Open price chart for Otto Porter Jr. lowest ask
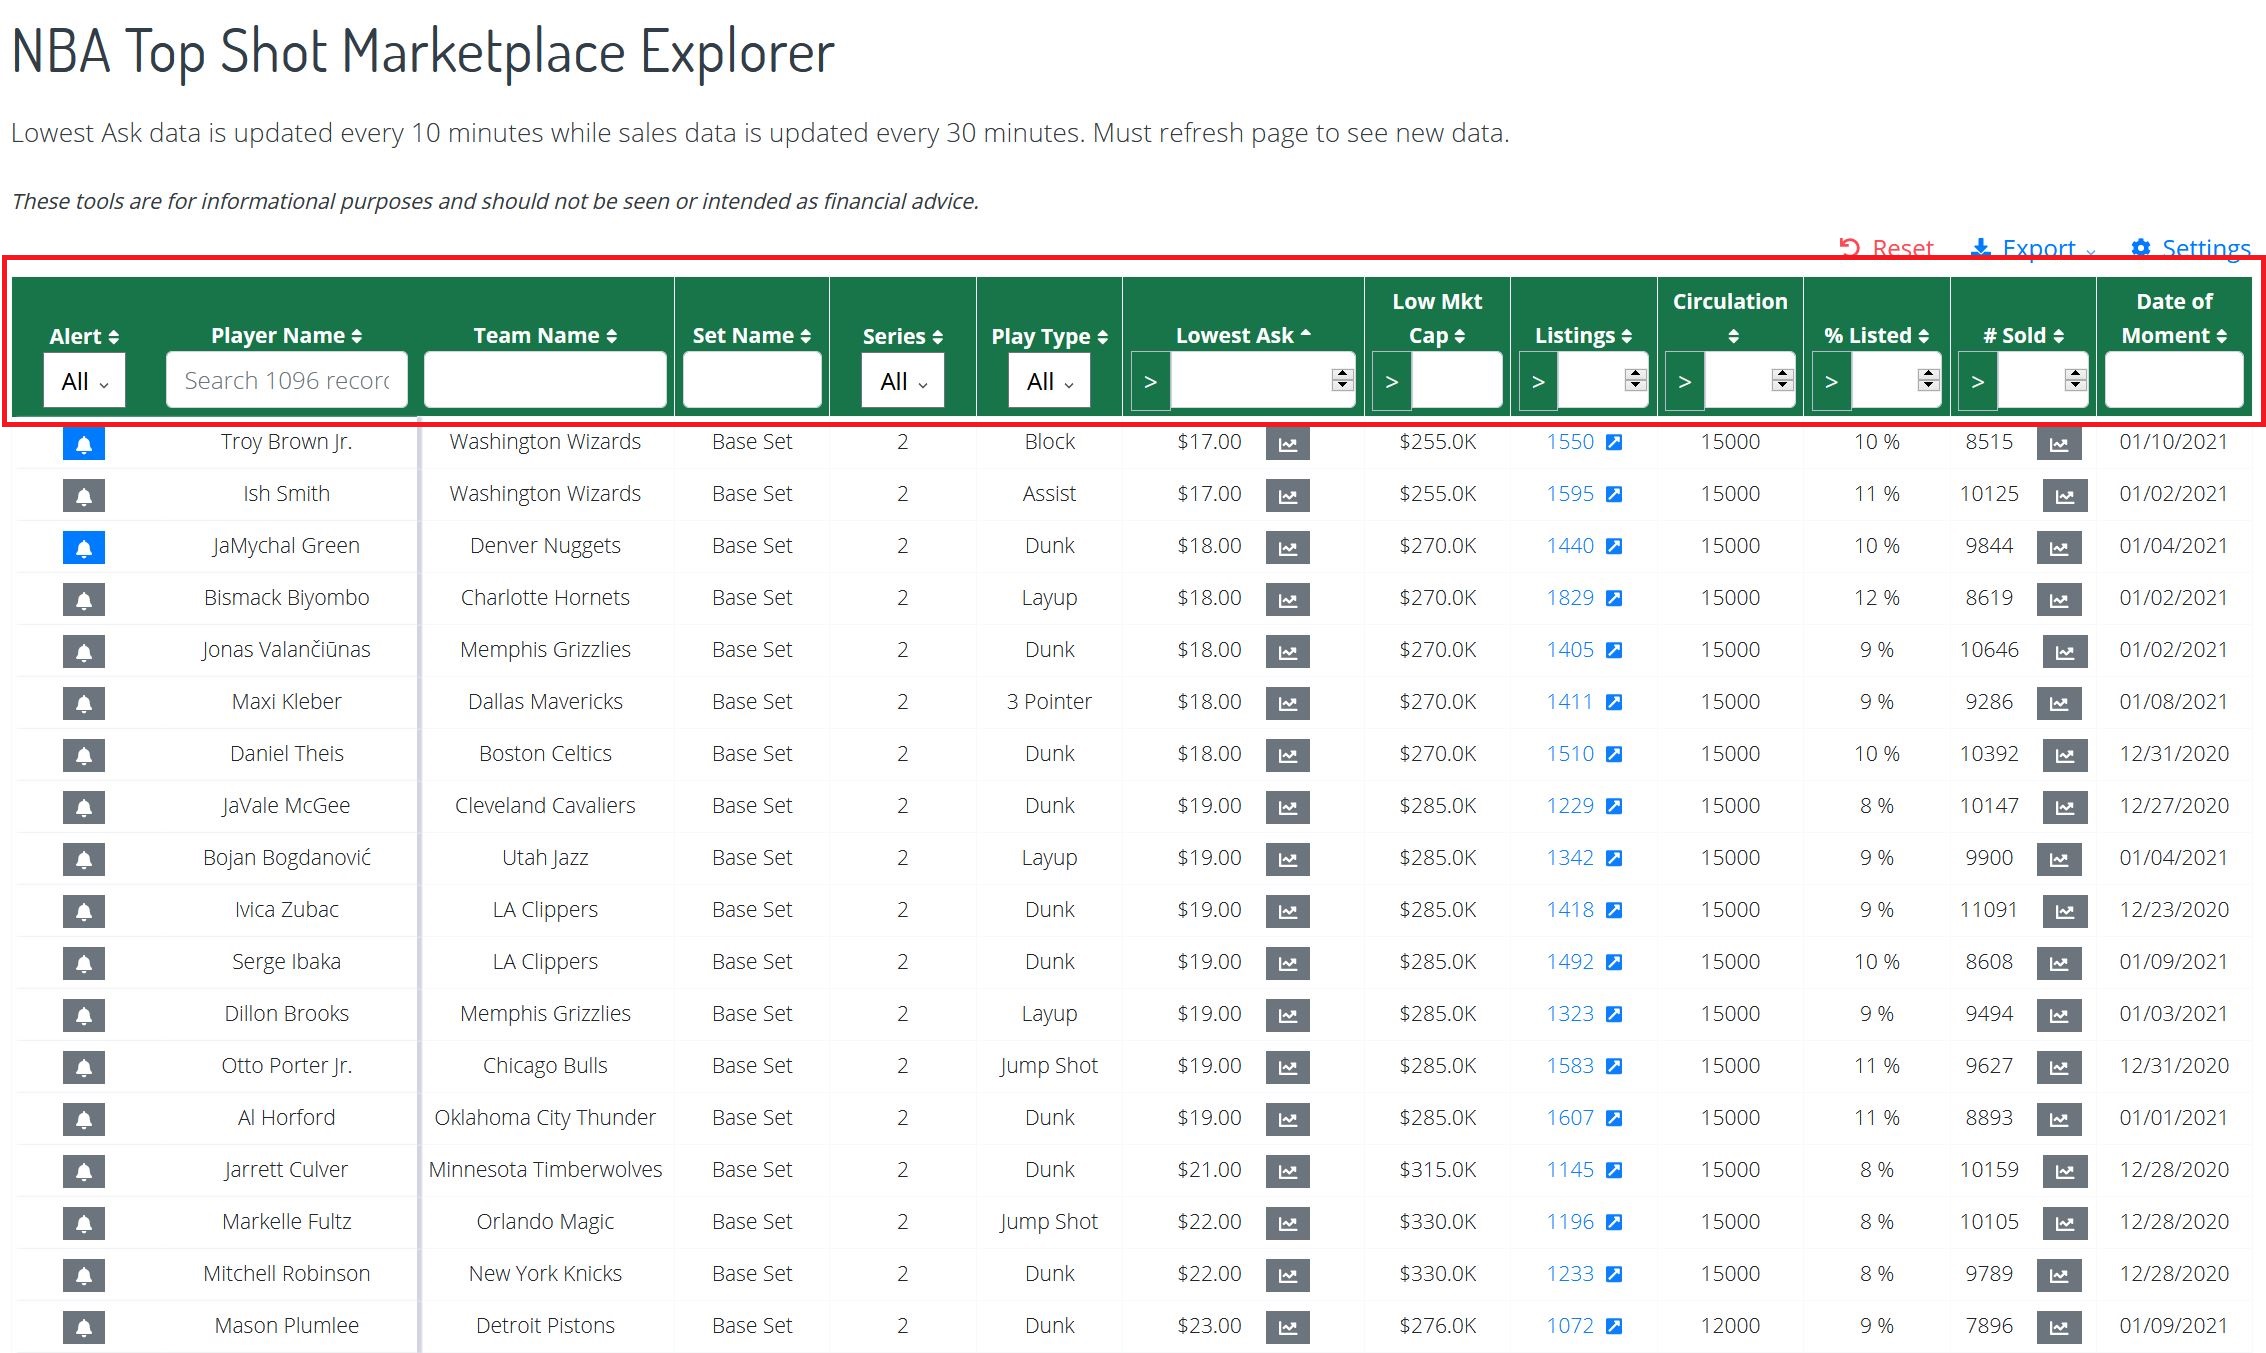This screenshot has height=1353, width=2266. point(1288,1067)
